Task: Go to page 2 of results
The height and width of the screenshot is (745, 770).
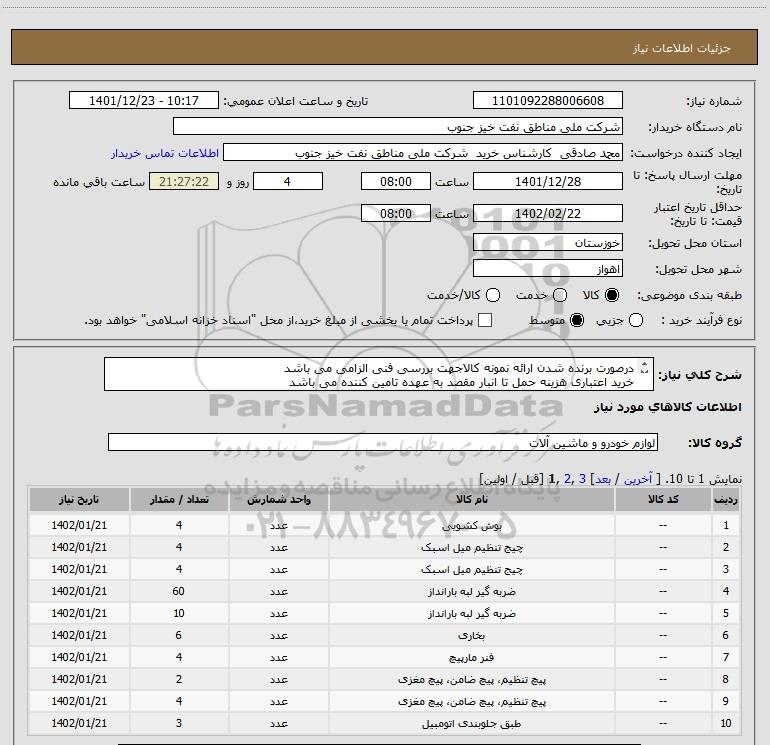Action: (x=568, y=479)
